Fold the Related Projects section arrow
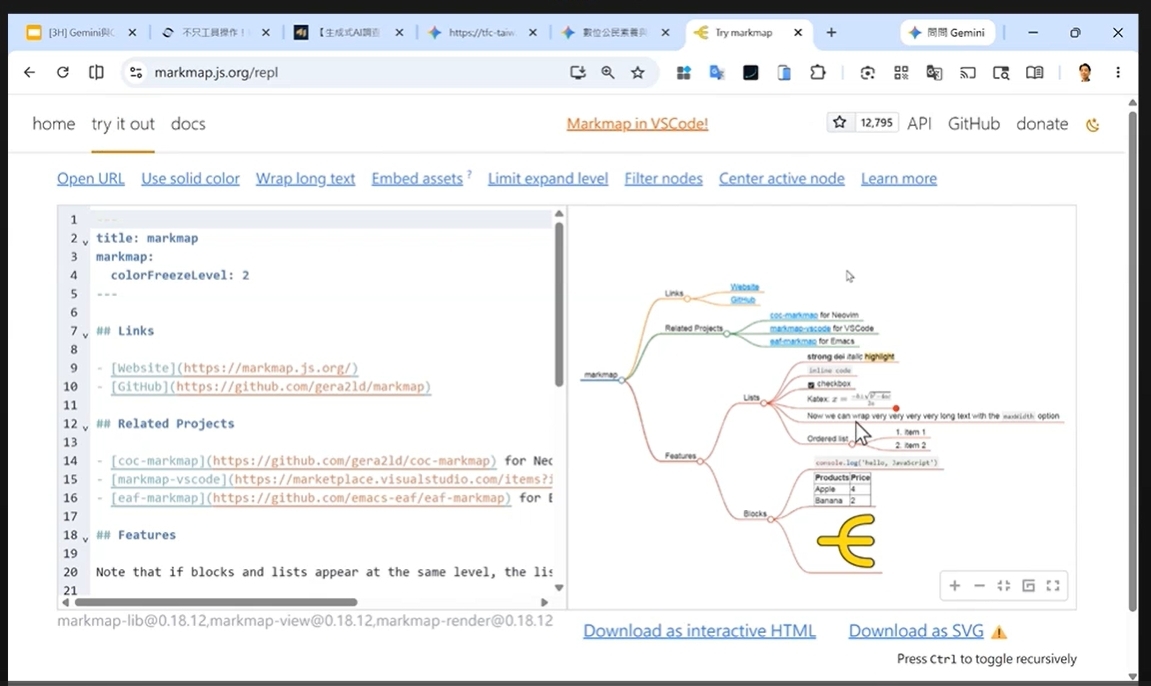Screen dimensions: 1151x686 click(x=85, y=428)
